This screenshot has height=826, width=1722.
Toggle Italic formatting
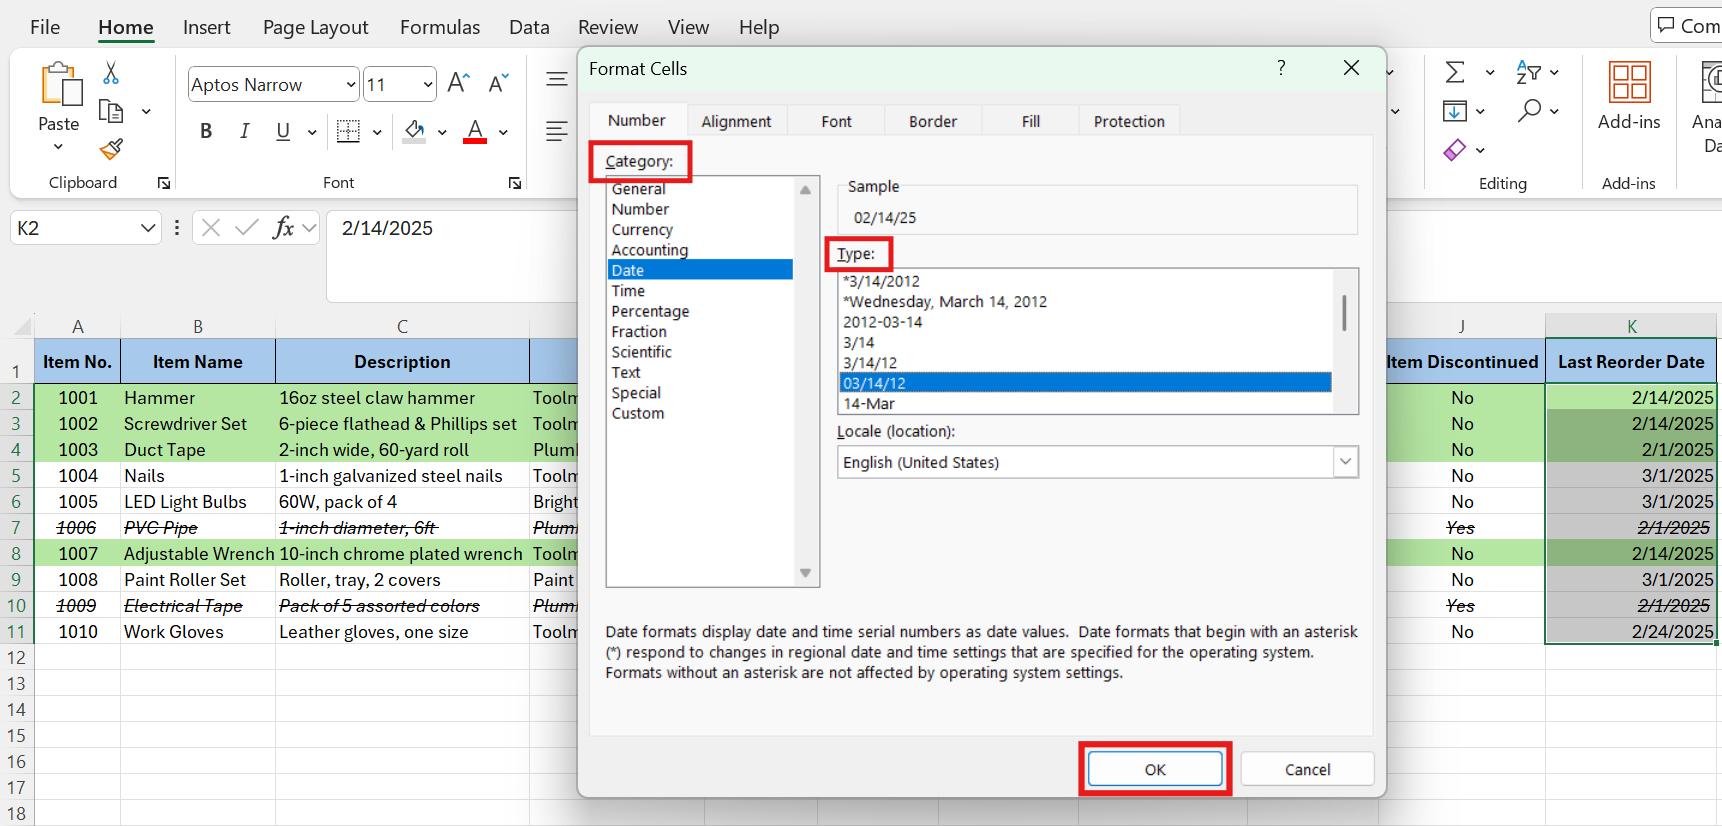coord(244,131)
